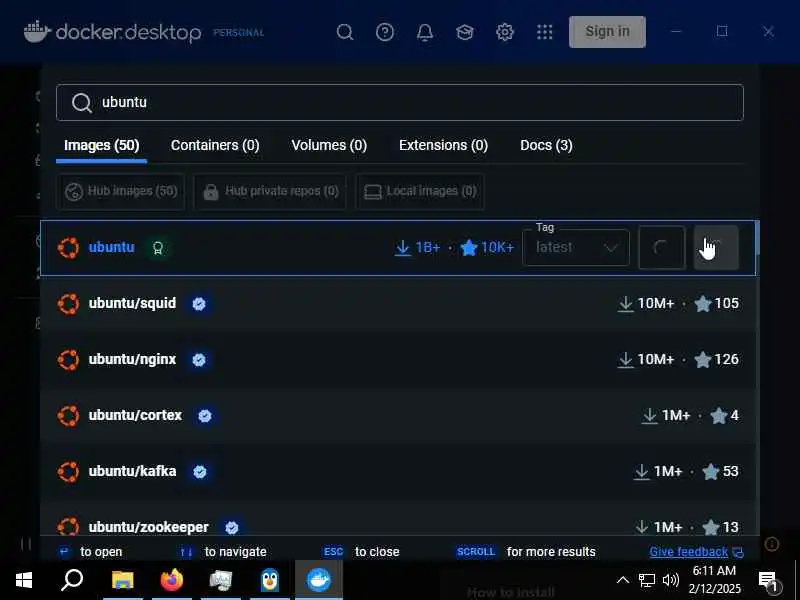Click the Docker whale logo
The height and width of the screenshot is (600, 800).
pos(37,32)
